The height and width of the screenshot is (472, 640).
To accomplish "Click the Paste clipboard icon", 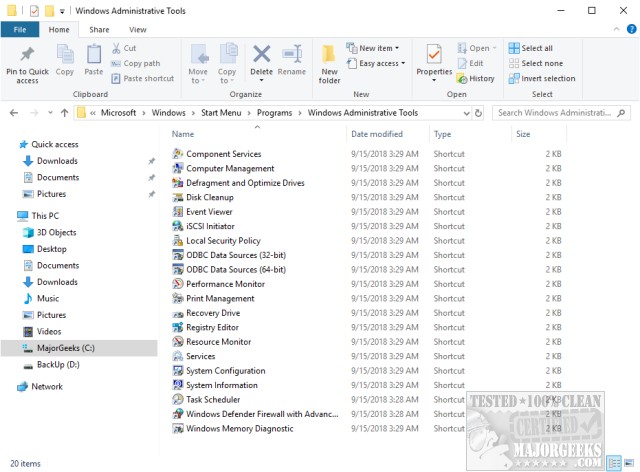I will coord(94,54).
